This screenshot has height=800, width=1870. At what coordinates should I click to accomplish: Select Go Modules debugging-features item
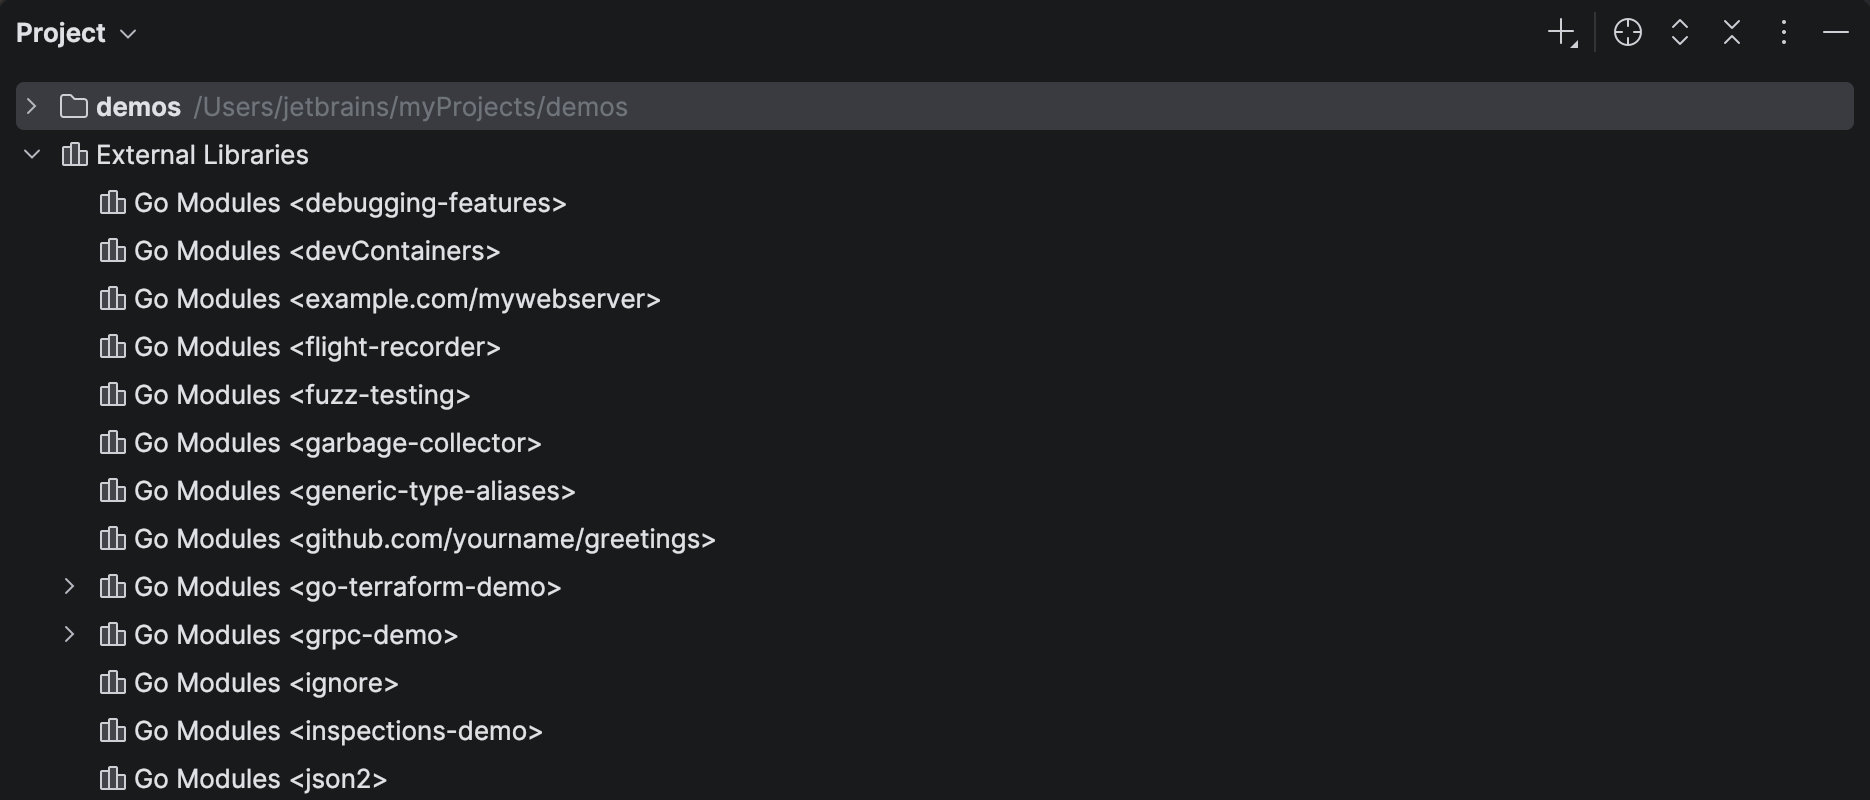350,203
